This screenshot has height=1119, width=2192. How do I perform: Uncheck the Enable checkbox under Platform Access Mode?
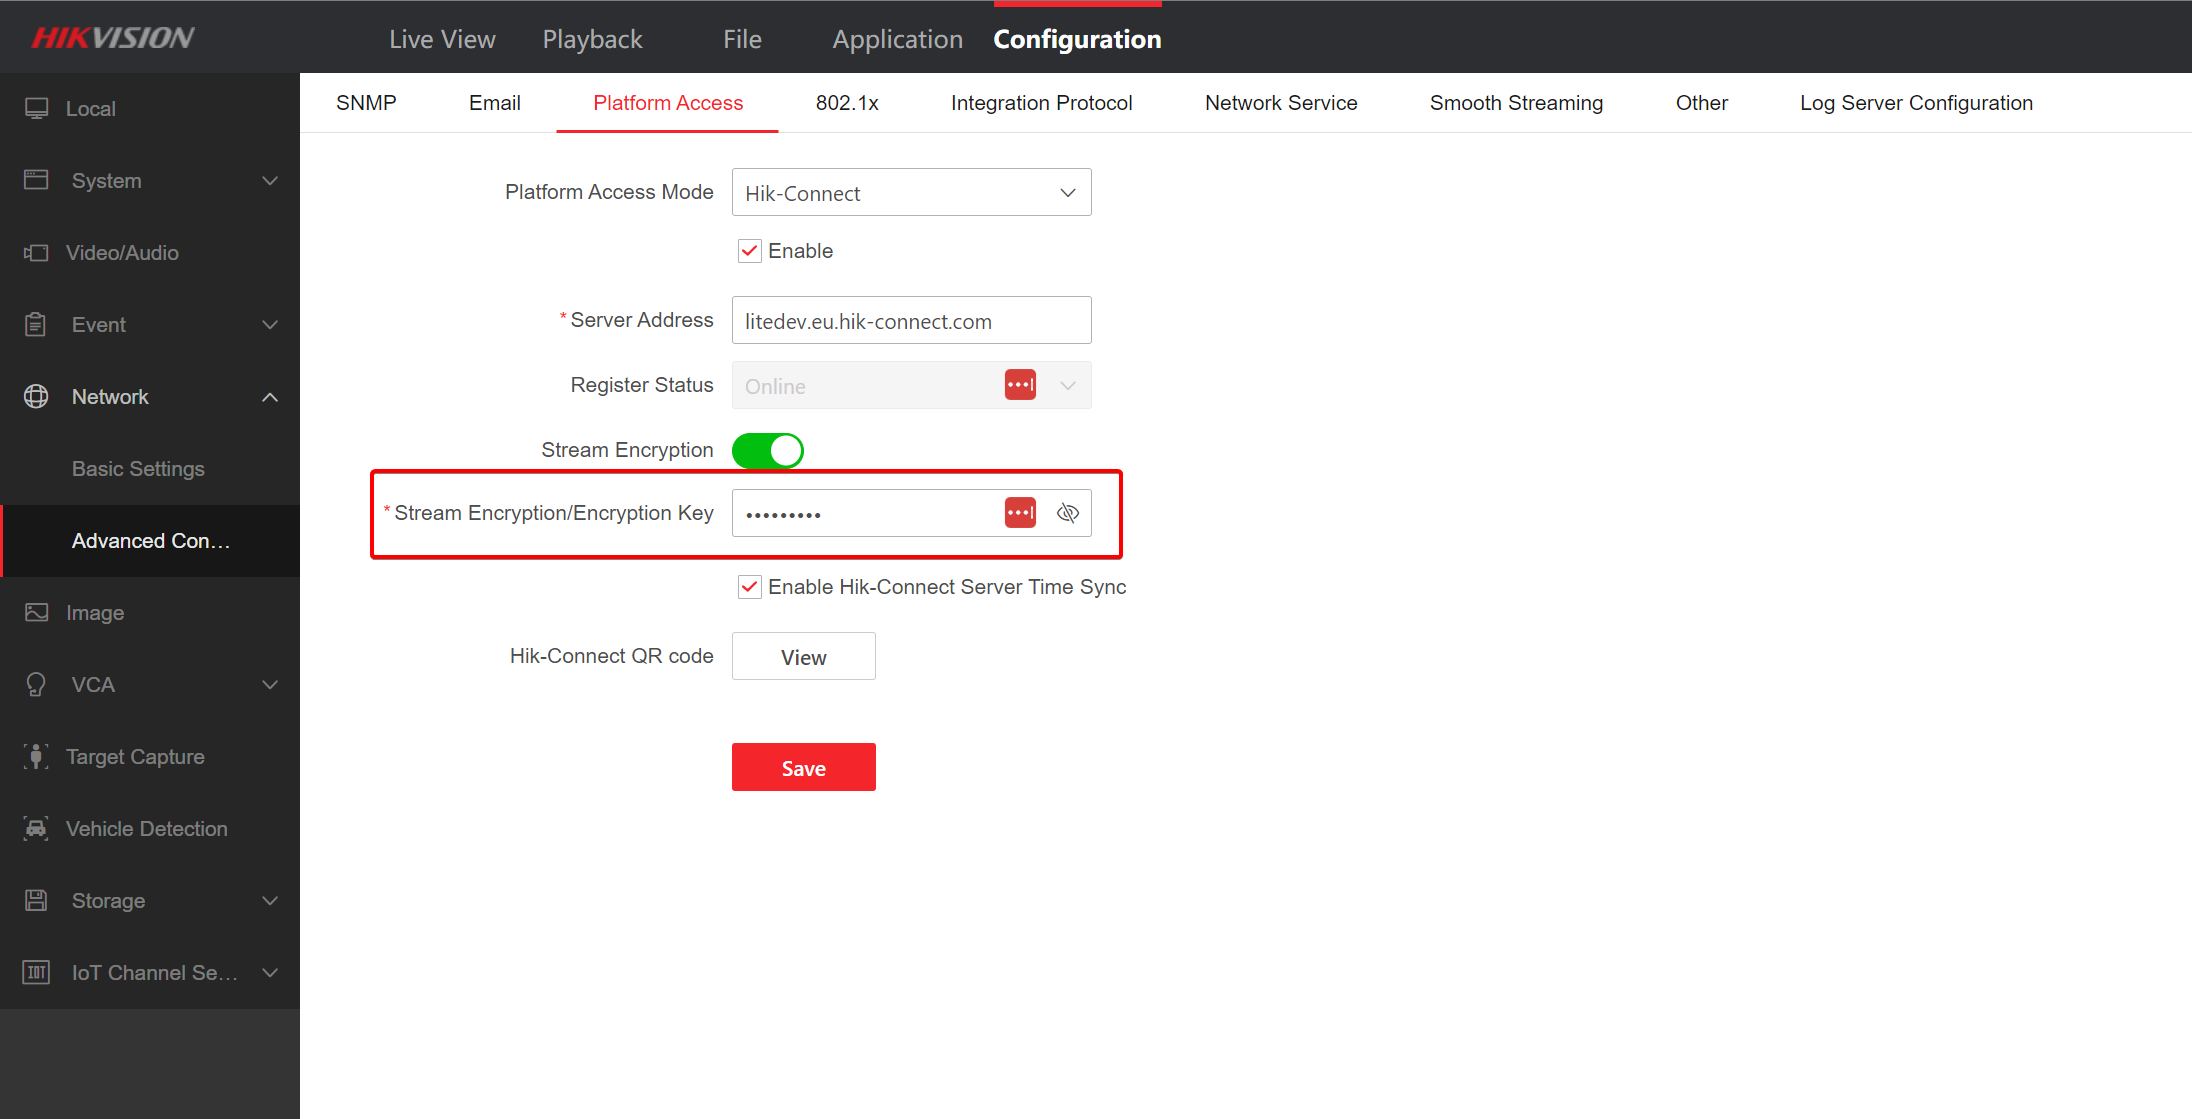point(749,250)
